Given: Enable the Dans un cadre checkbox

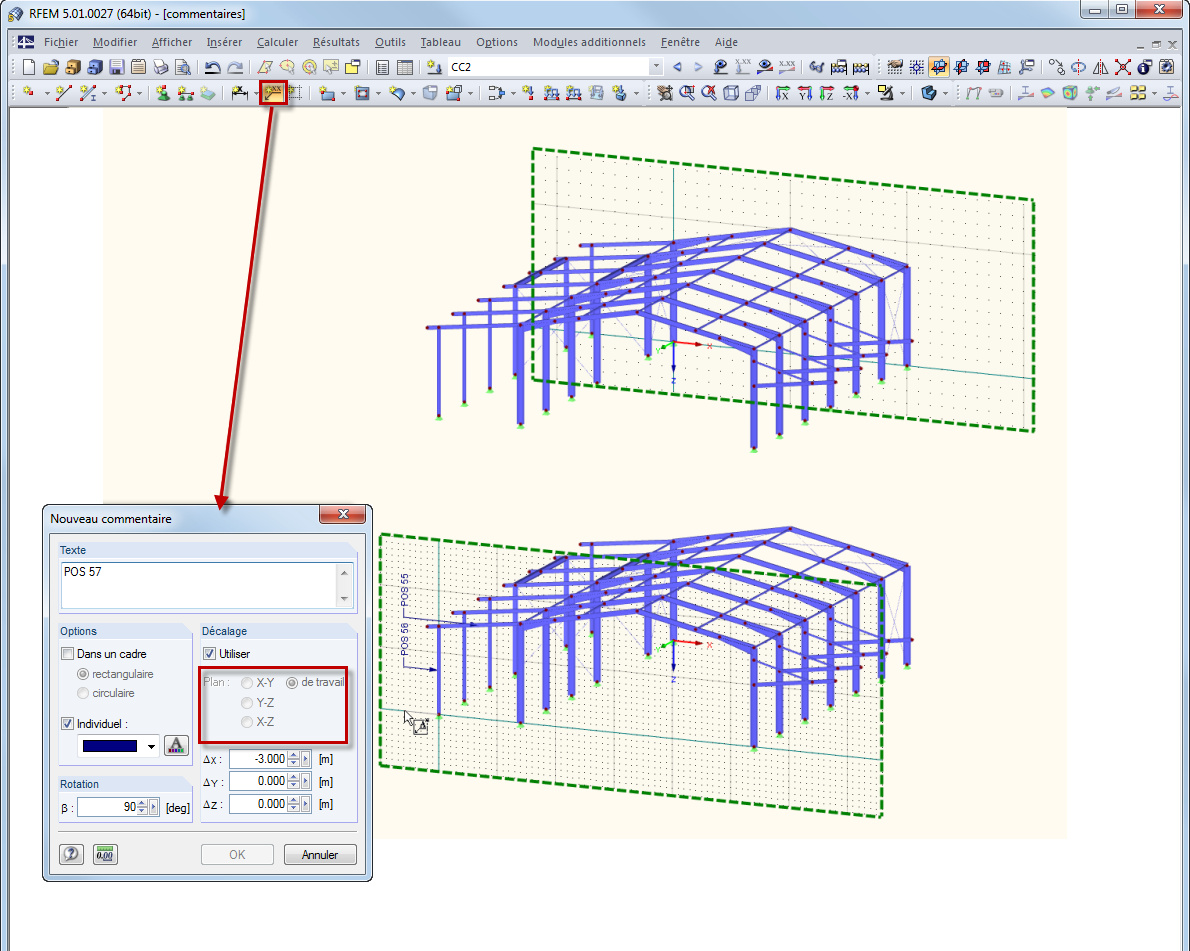Looking at the screenshot, I should 68,653.
